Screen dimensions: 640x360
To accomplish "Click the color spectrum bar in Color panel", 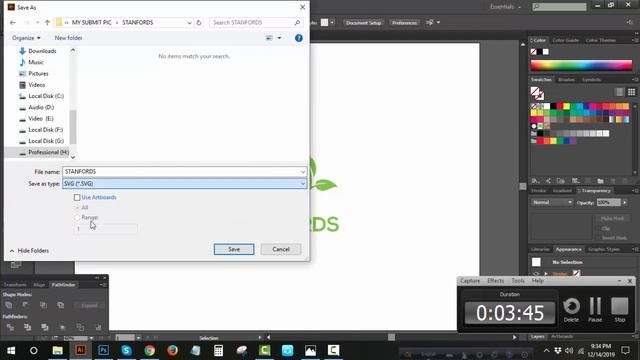I will tap(581, 65).
